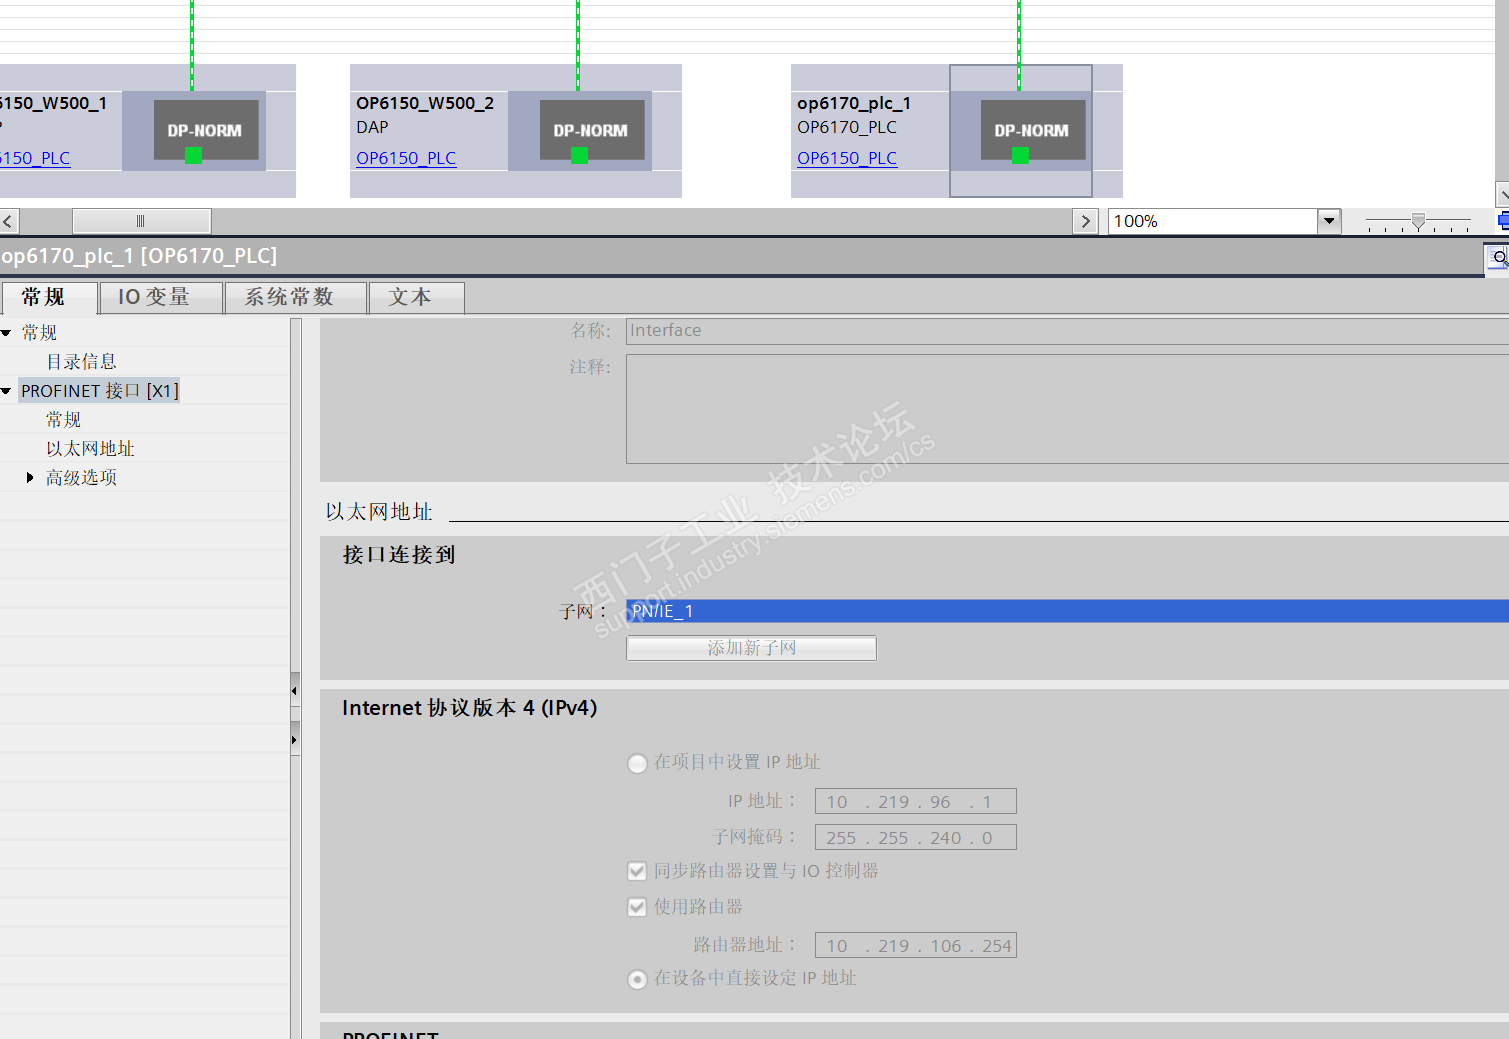Click the 子网掩码 field 255.255.240.0
Viewport: 1509px width, 1039px height.
(x=916, y=837)
